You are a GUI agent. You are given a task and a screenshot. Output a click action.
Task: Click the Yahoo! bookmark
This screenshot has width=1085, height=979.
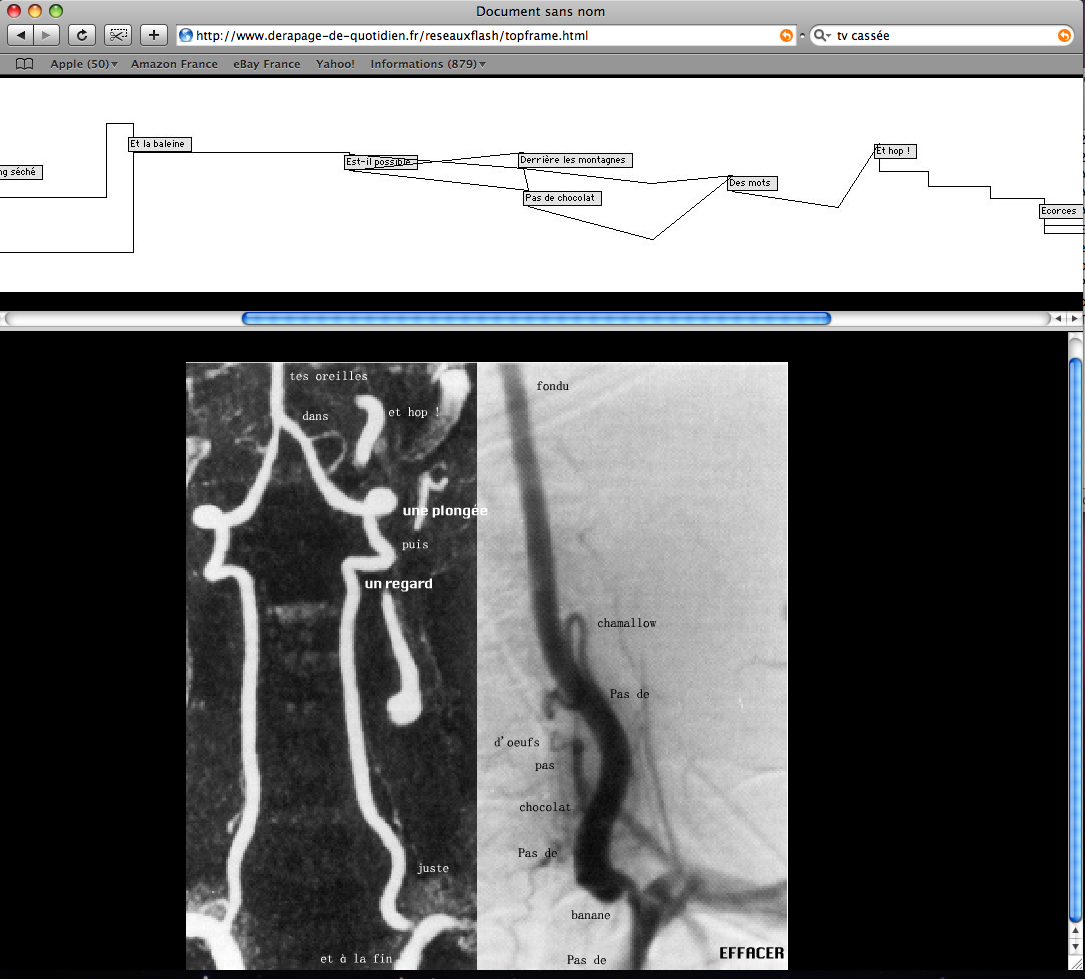(x=335, y=64)
